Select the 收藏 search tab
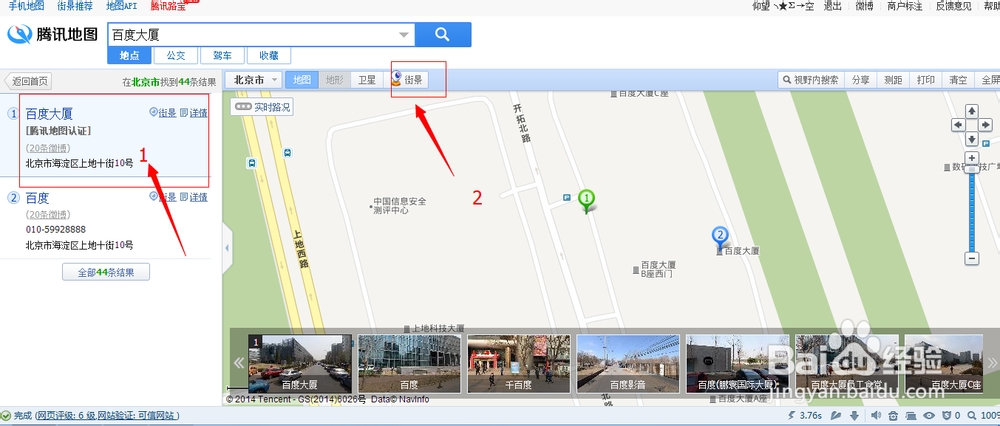1000x426 pixels. pyautogui.click(x=269, y=55)
